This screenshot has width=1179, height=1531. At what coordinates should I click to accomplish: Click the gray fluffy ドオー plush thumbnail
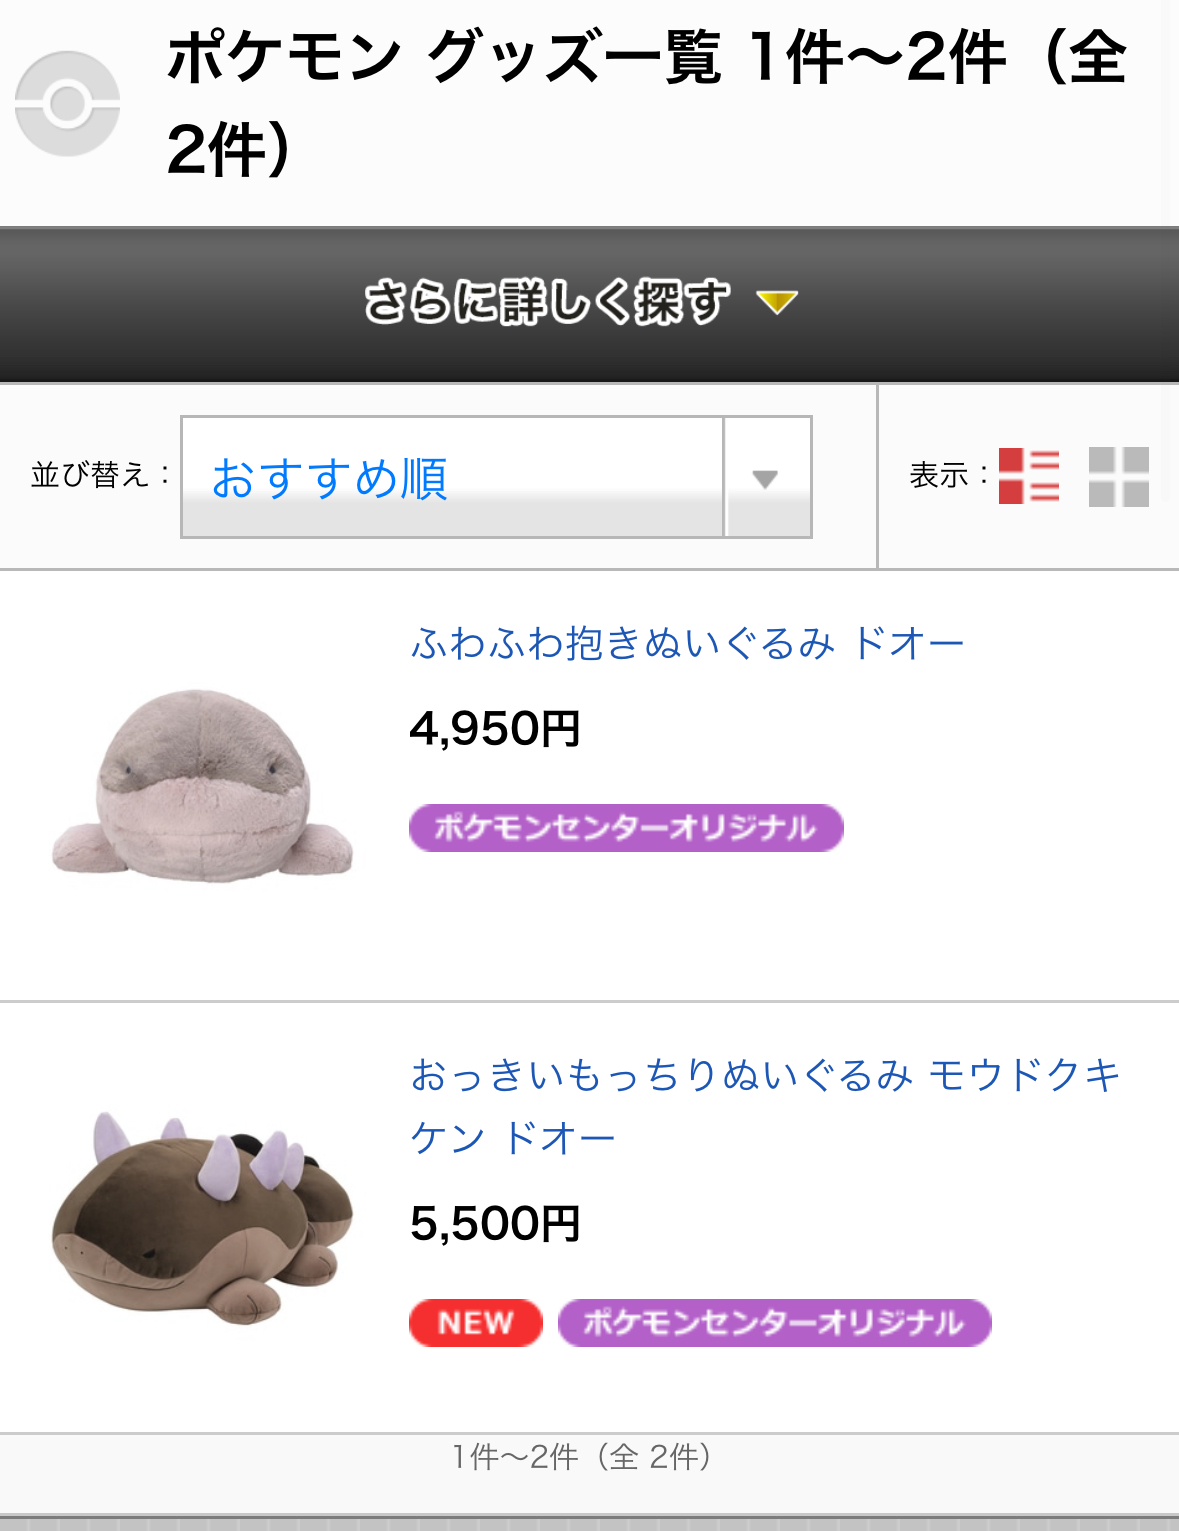[203, 784]
